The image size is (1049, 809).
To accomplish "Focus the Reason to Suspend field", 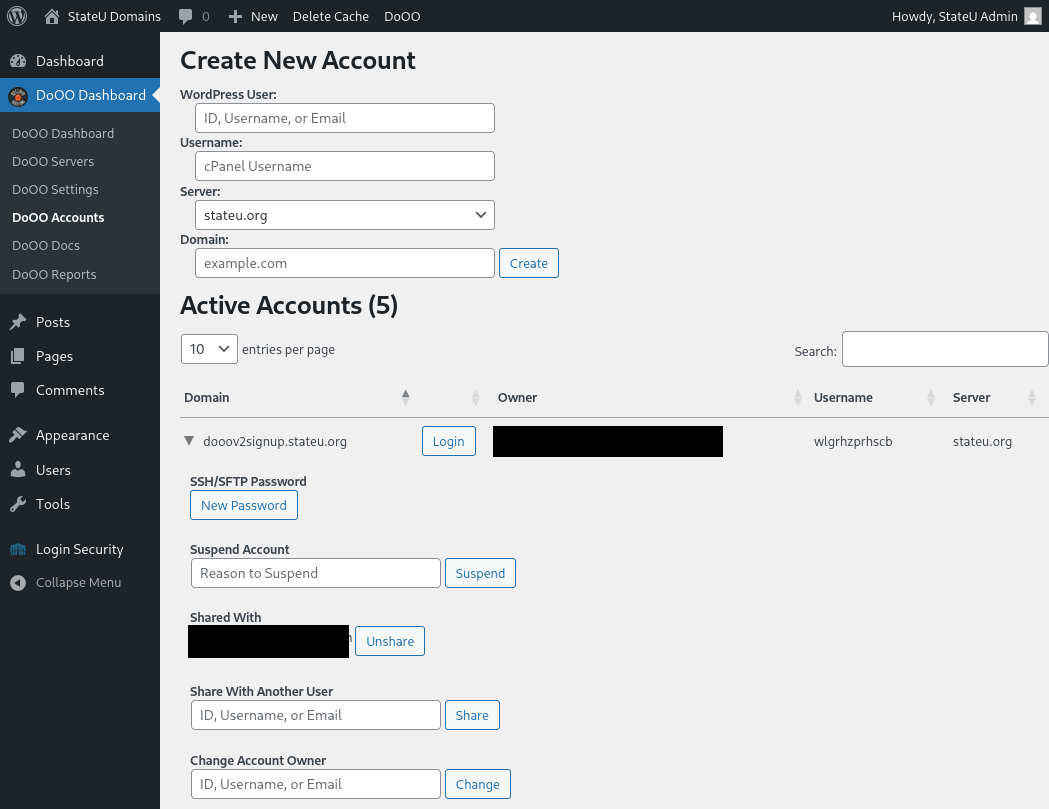I will pyautogui.click(x=316, y=573).
